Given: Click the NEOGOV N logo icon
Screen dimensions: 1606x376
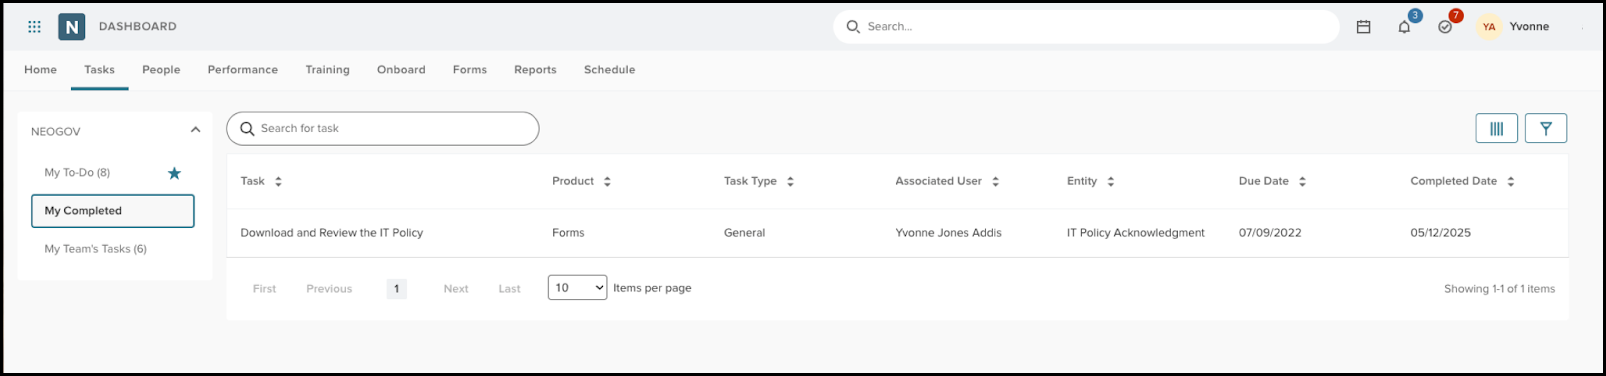Looking at the screenshot, I should (x=72, y=27).
